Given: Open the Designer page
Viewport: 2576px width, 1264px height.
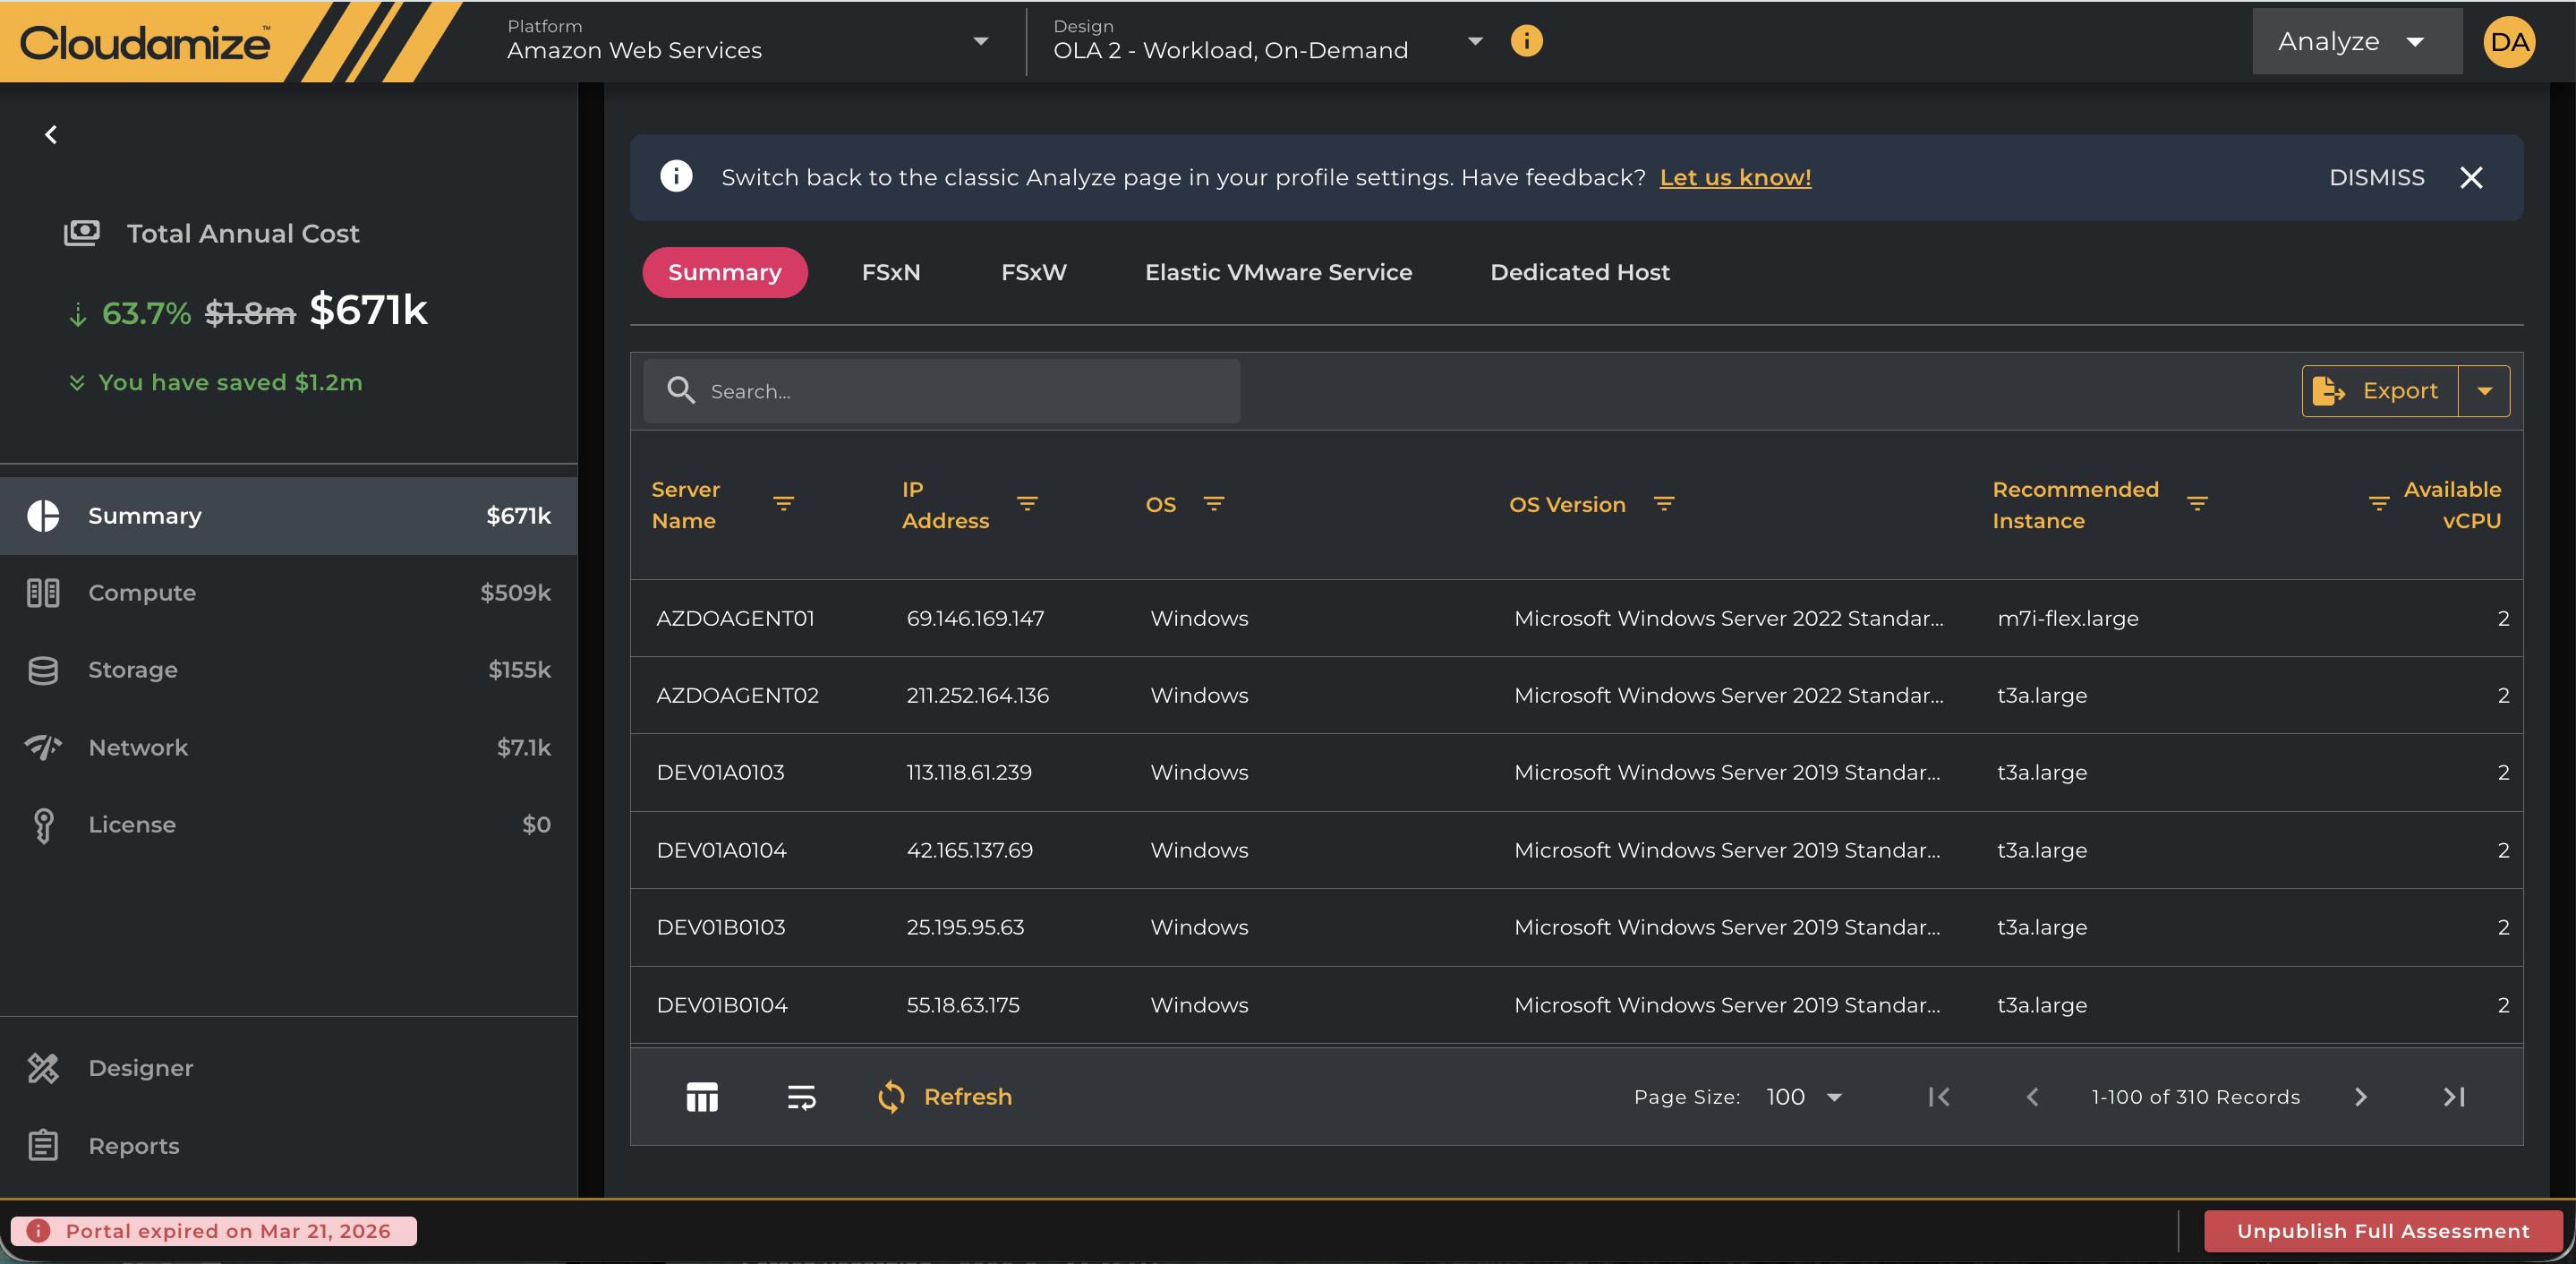Looking at the screenshot, I should coord(289,1068).
